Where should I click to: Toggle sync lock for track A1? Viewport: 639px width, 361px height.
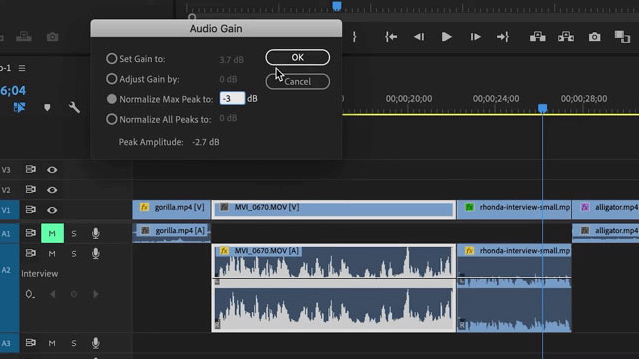(x=31, y=233)
